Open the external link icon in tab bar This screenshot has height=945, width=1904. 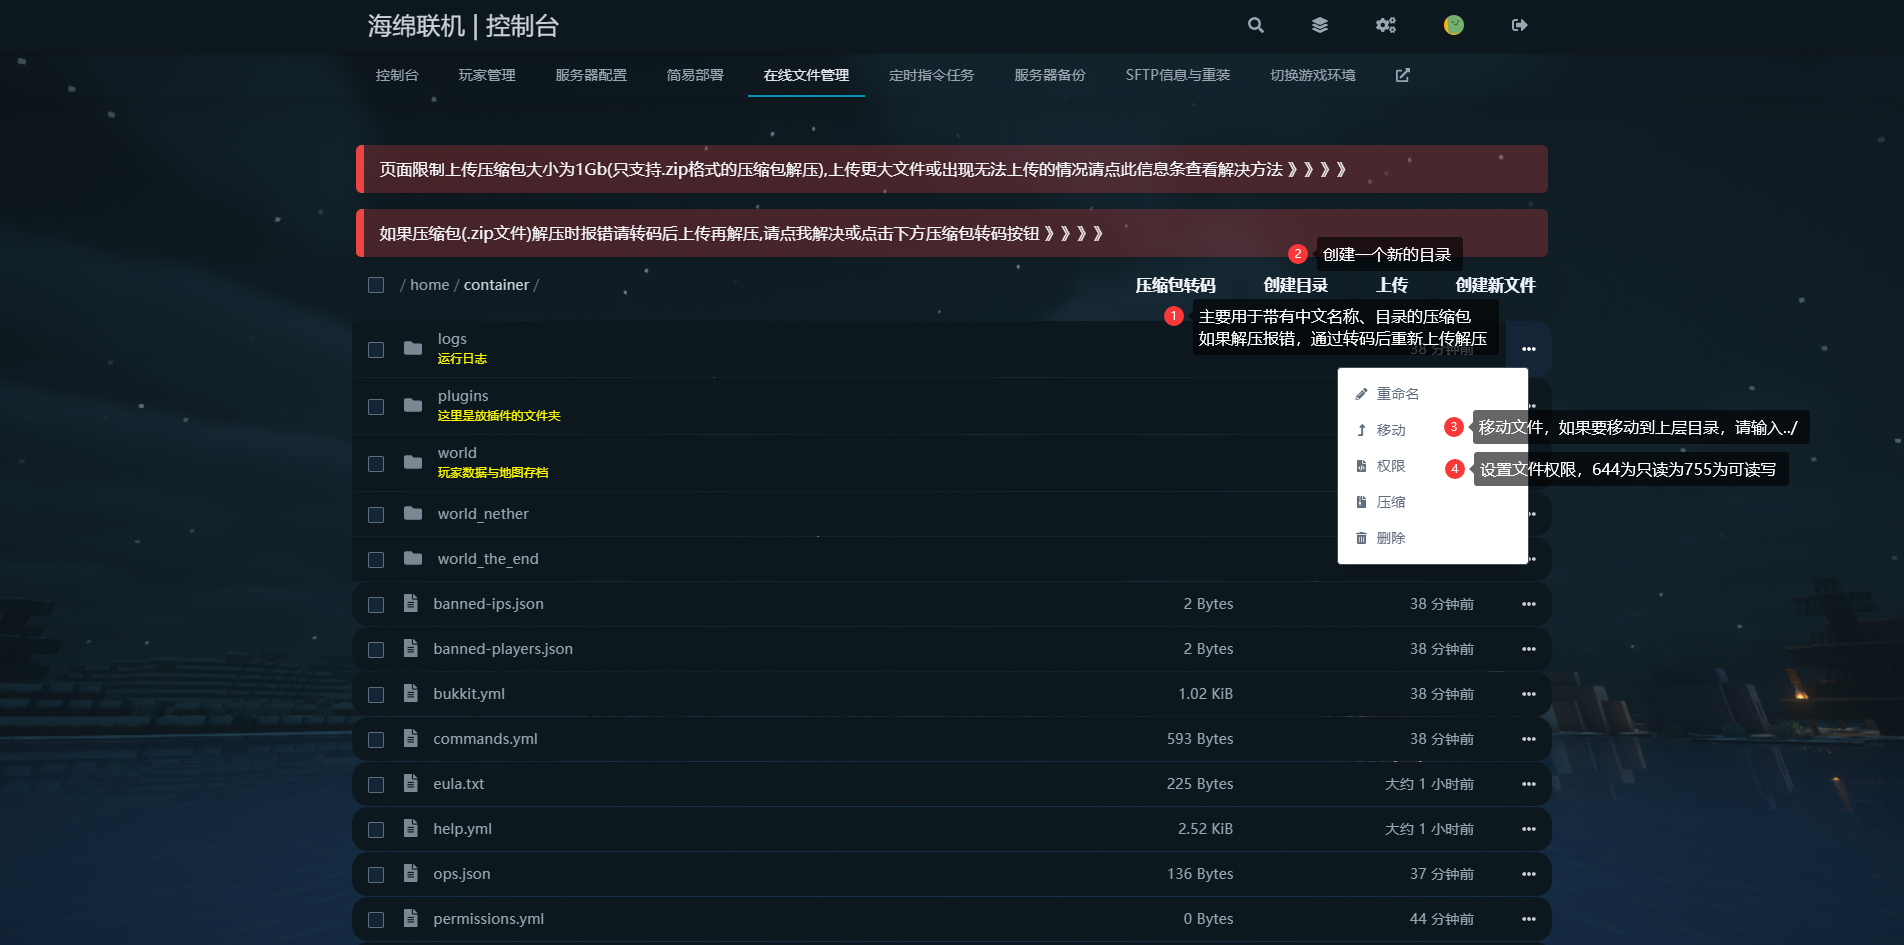(1403, 75)
